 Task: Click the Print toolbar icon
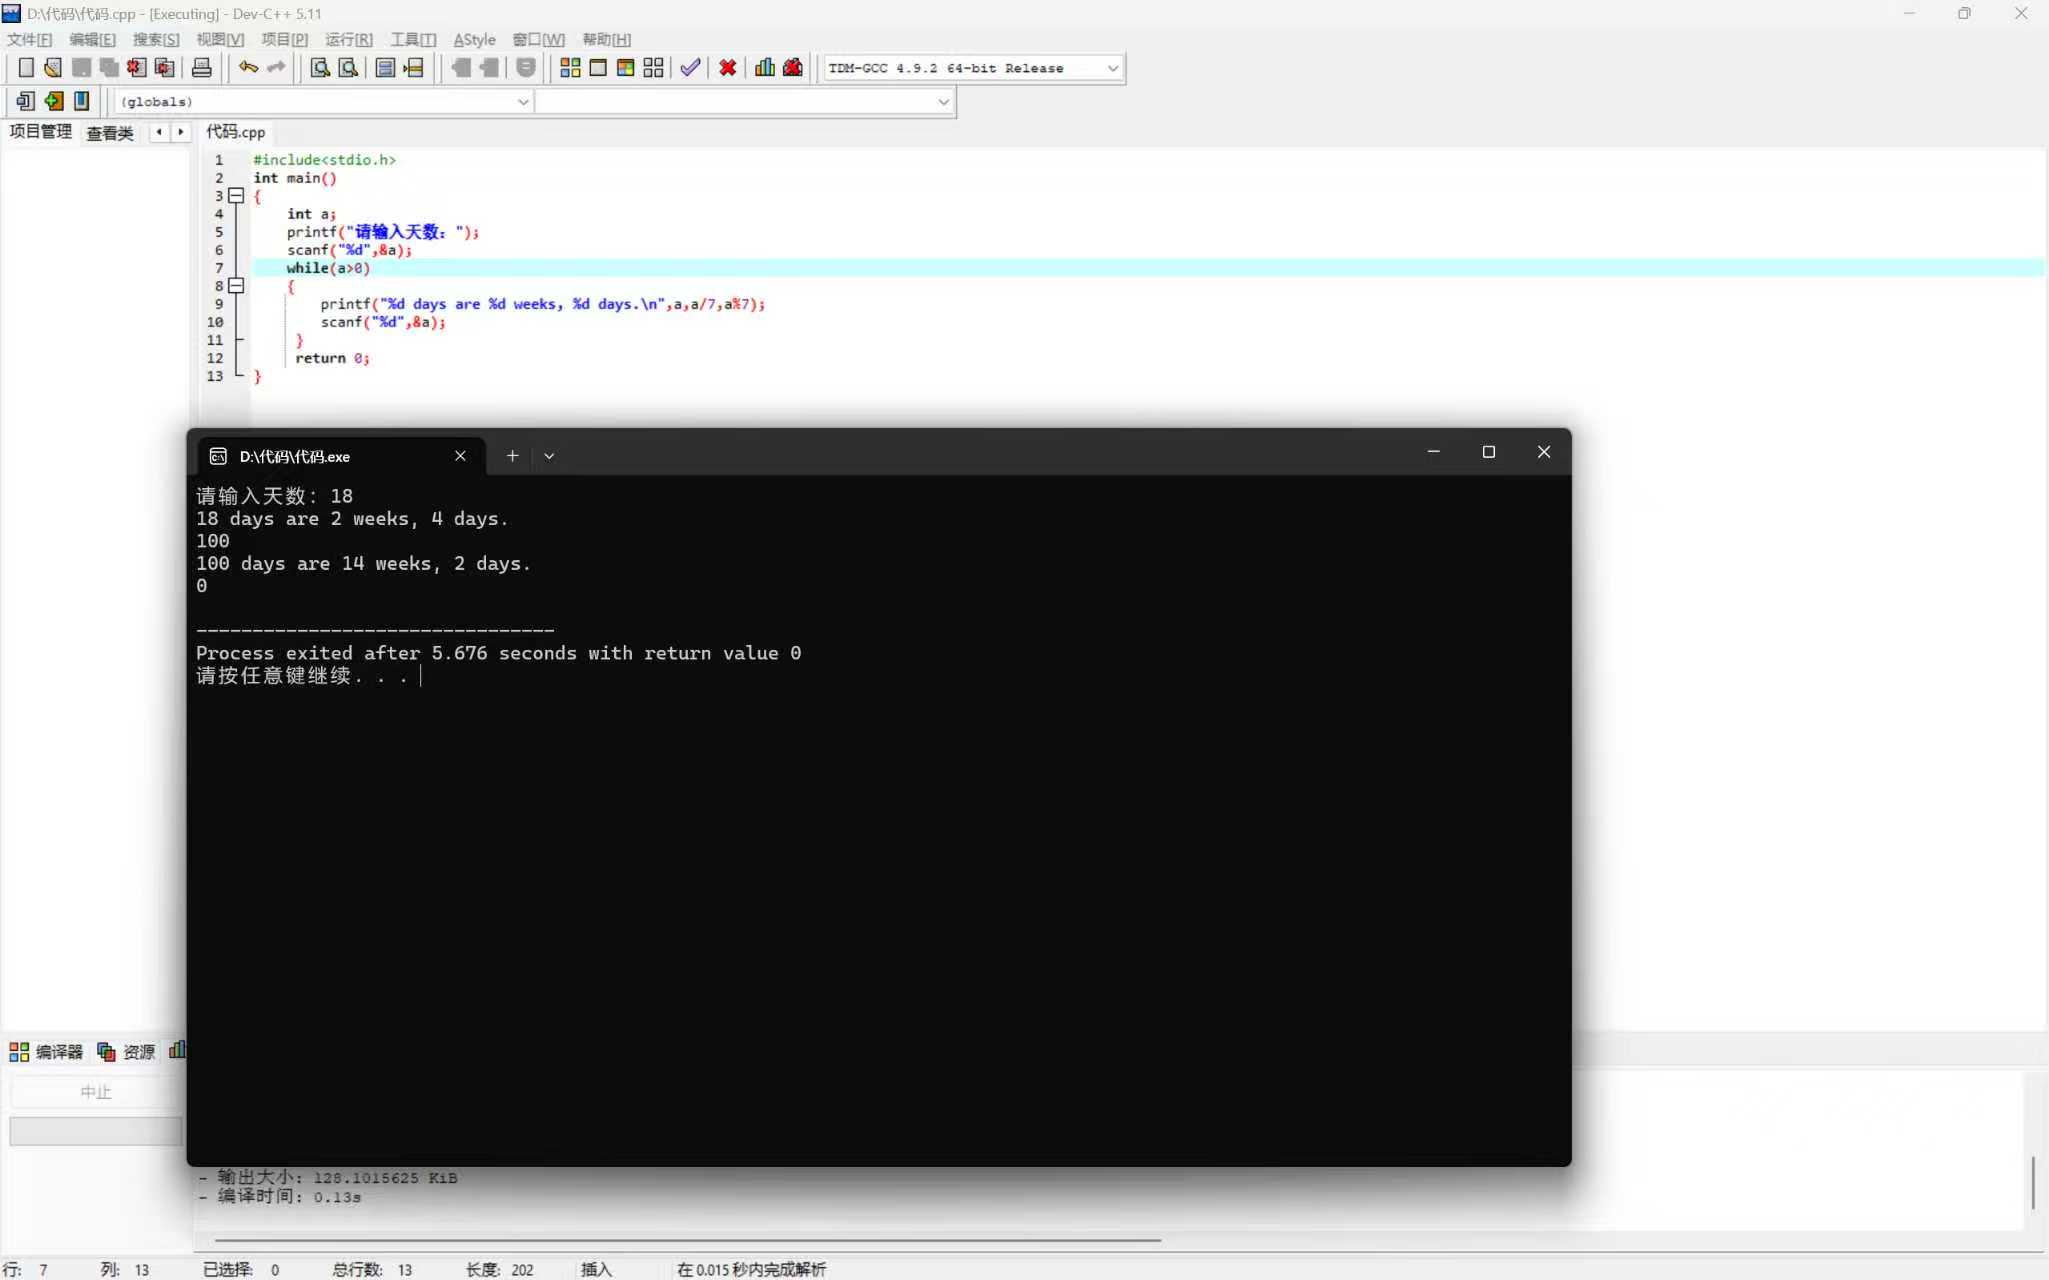[x=201, y=68]
